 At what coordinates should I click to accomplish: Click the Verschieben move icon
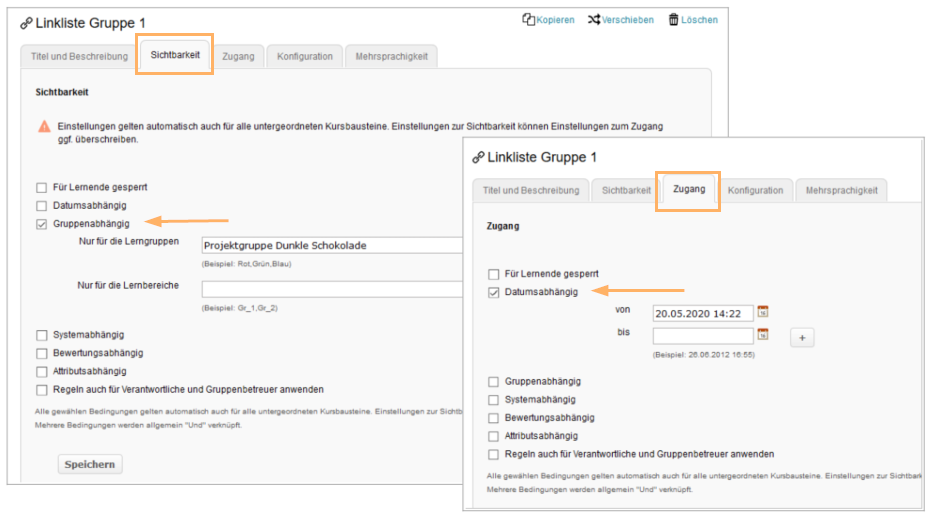(594, 19)
